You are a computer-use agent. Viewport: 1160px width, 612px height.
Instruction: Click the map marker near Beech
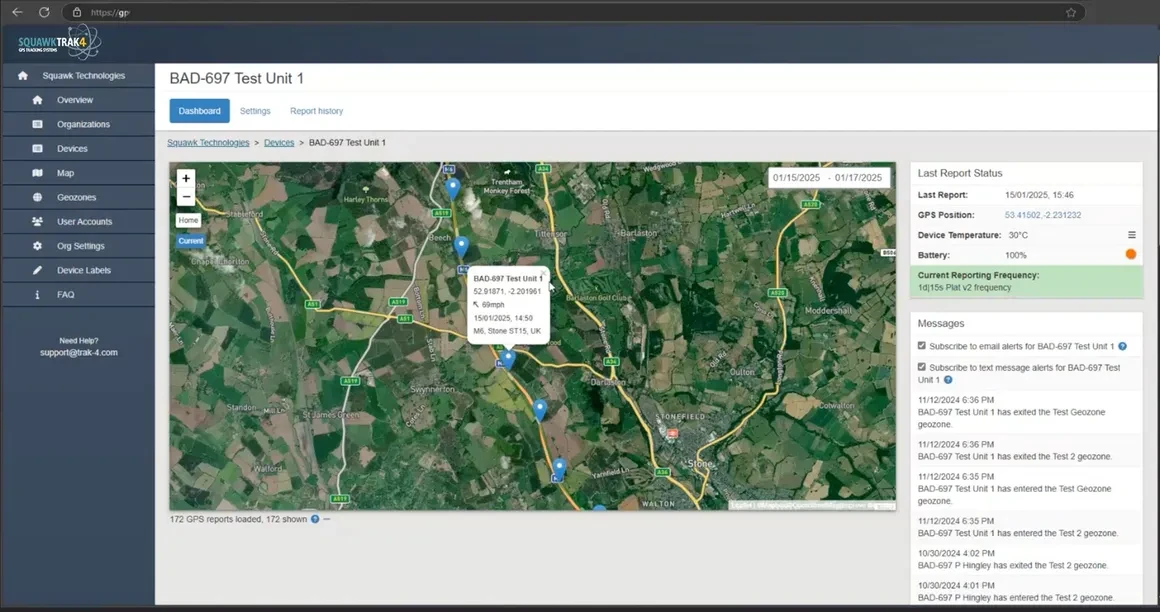click(x=461, y=246)
